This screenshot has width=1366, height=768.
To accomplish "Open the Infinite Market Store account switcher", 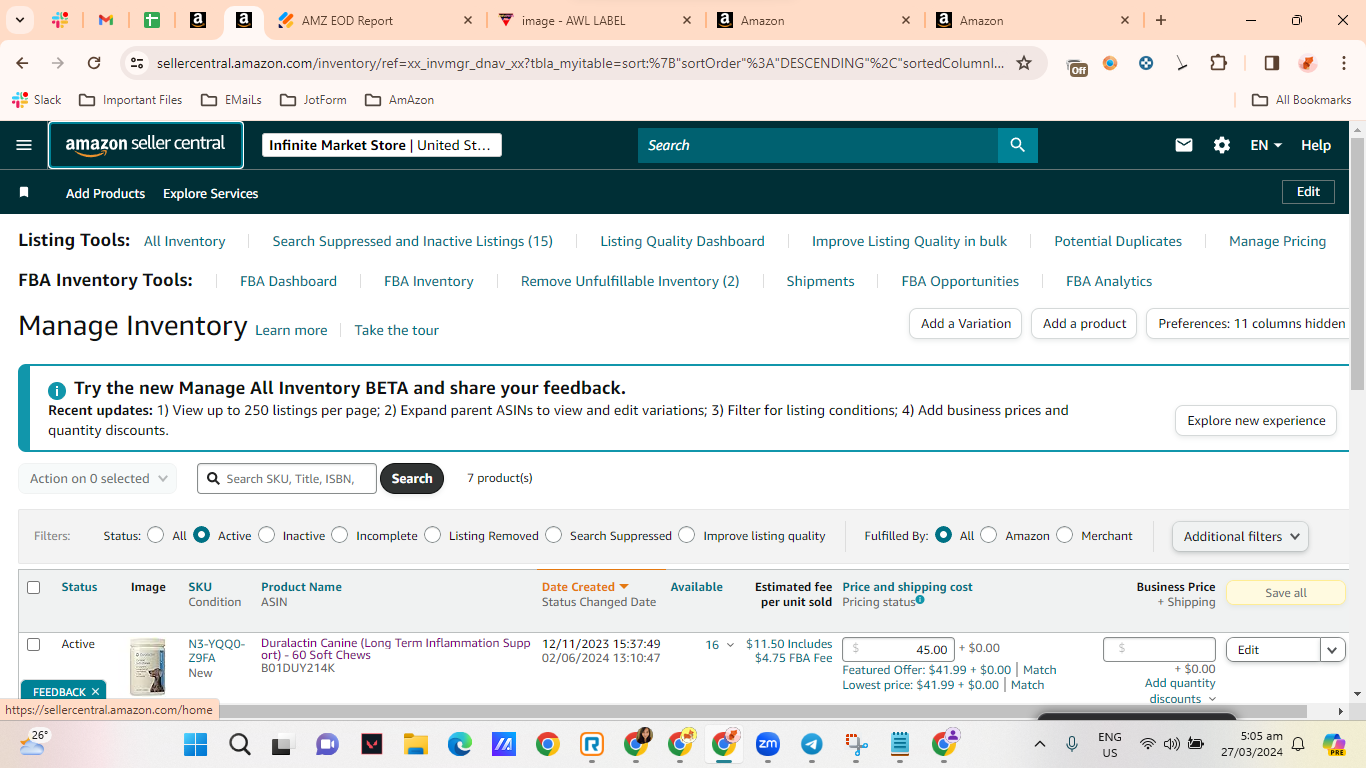I will coord(382,145).
